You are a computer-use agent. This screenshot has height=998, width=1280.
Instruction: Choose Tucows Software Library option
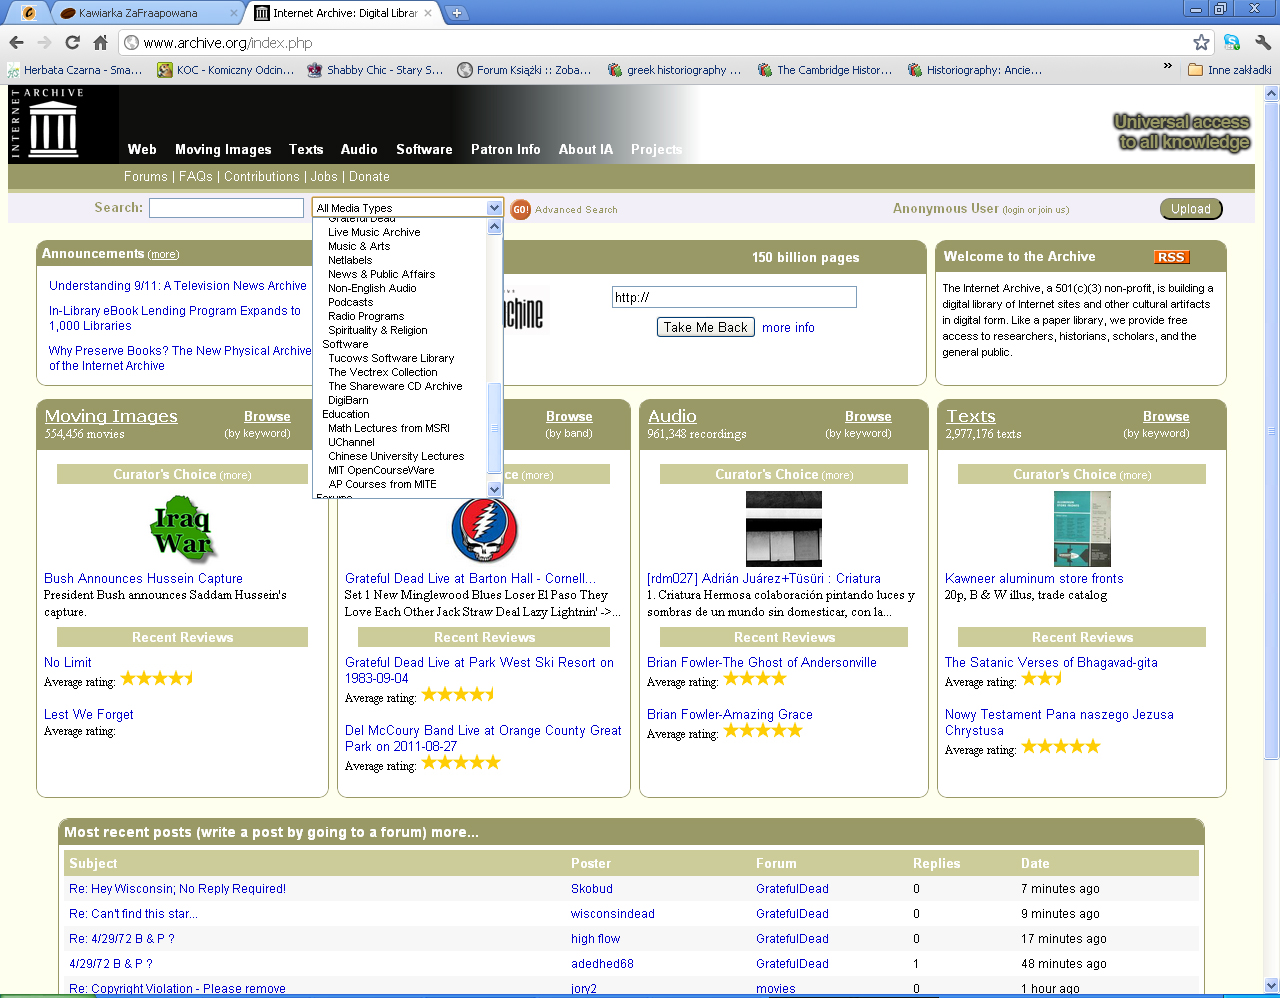pyautogui.click(x=391, y=358)
